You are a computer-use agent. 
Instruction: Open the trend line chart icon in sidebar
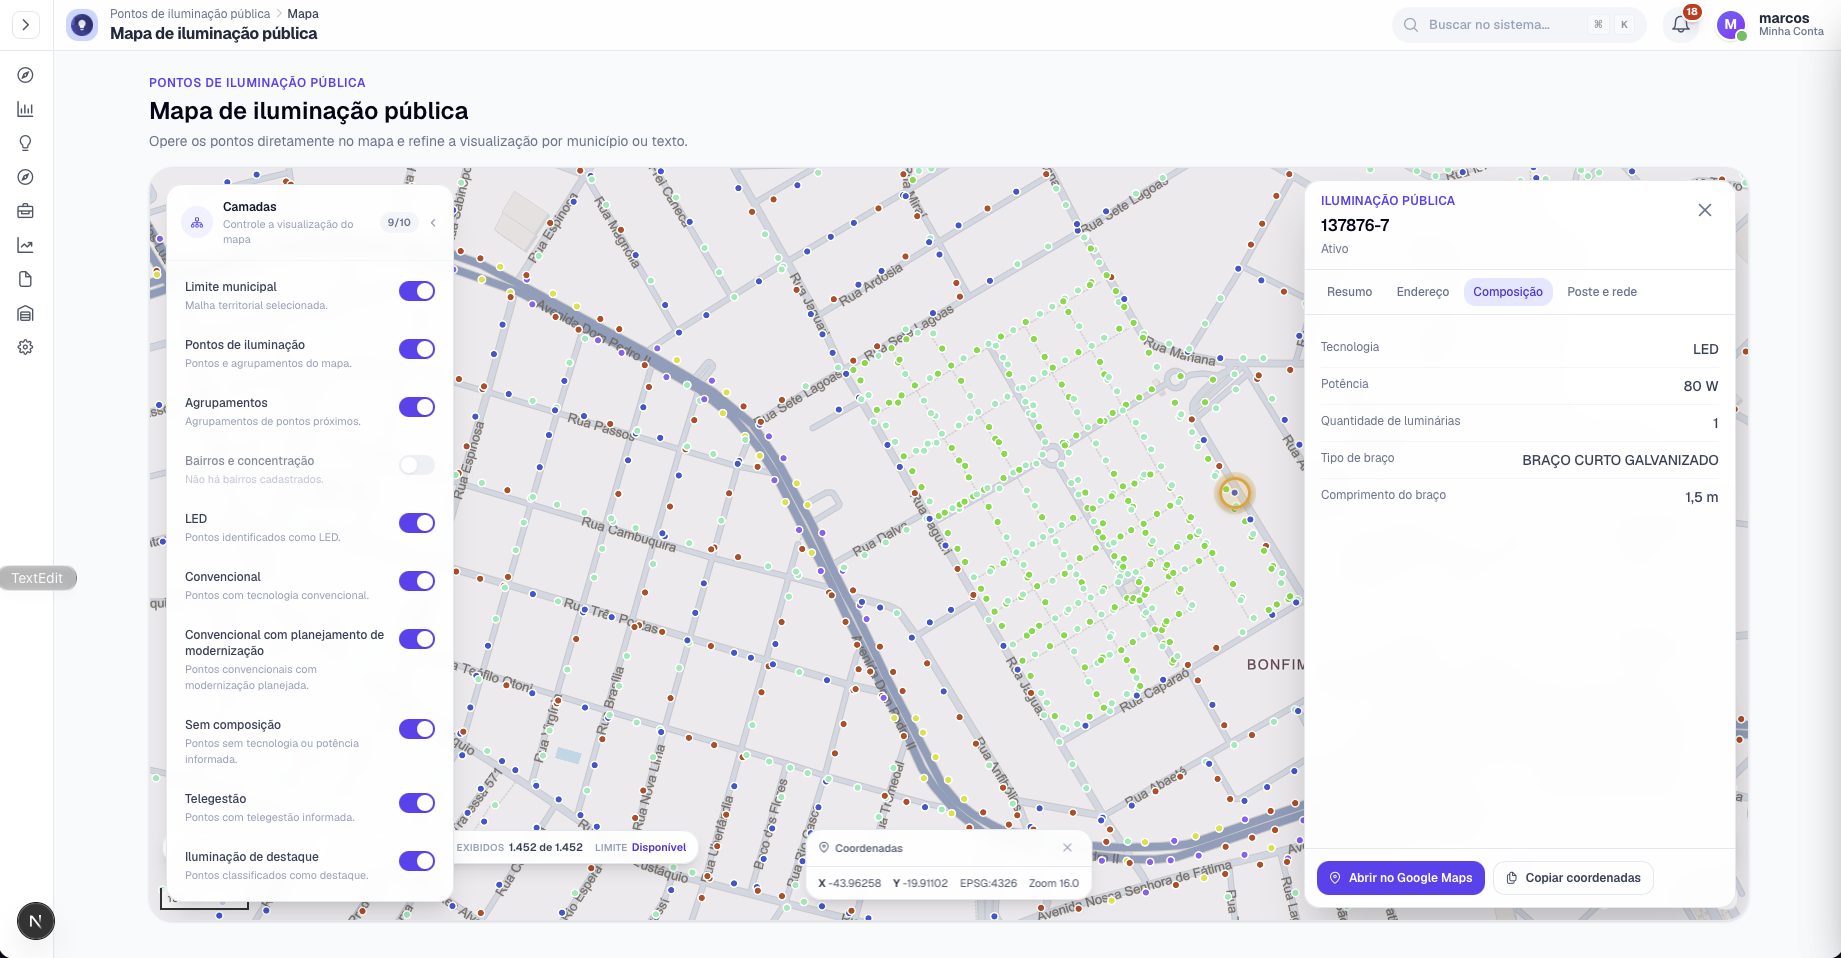pos(26,245)
